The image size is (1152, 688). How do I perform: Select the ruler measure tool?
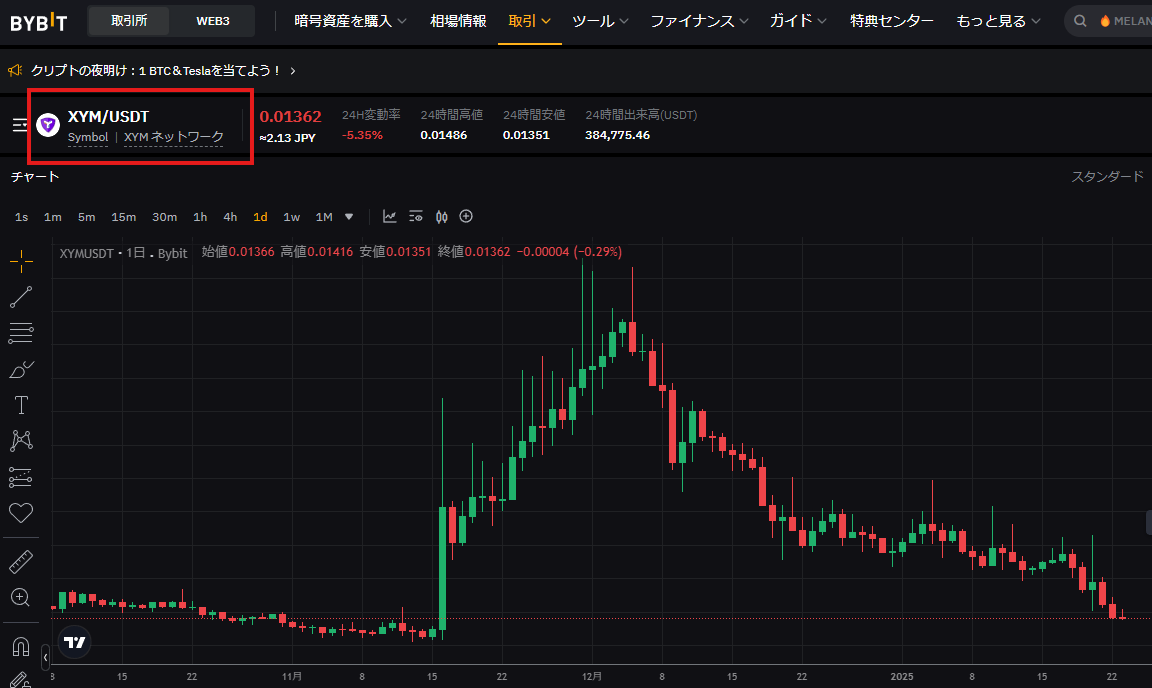21,562
